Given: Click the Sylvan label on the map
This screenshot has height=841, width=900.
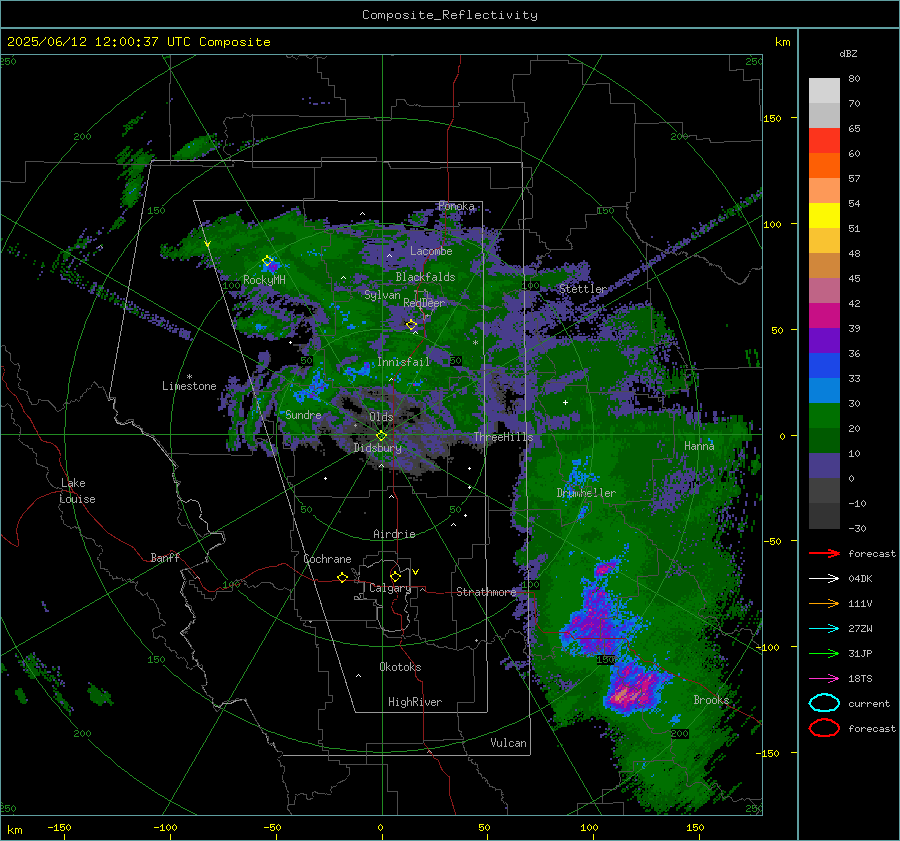Looking at the screenshot, I should 382,295.
